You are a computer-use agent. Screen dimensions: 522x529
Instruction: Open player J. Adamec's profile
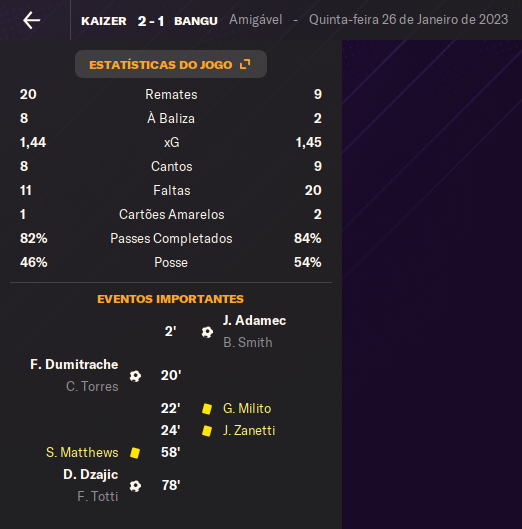coord(254,321)
